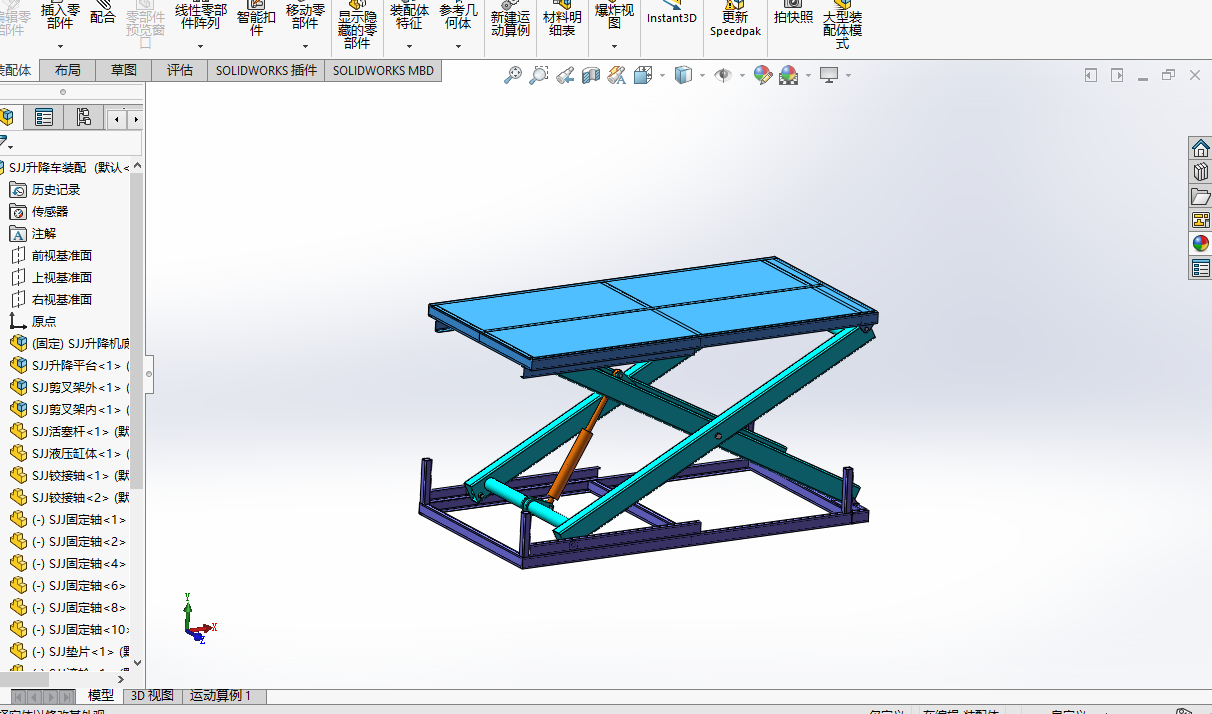Collapse the feature manager panel with side handle
This screenshot has width=1212, height=714.
150,374
